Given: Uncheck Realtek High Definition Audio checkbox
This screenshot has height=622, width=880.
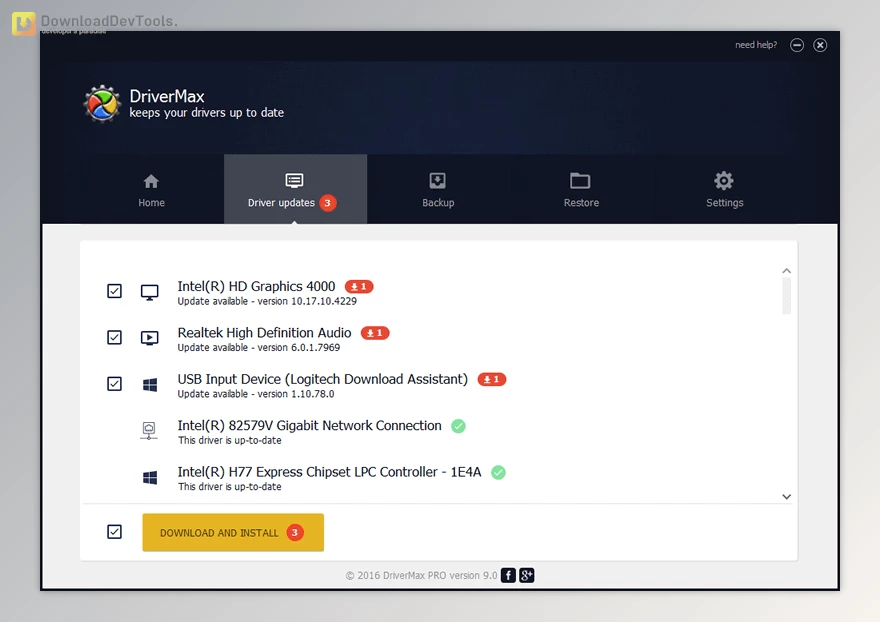Looking at the screenshot, I should [x=114, y=337].
